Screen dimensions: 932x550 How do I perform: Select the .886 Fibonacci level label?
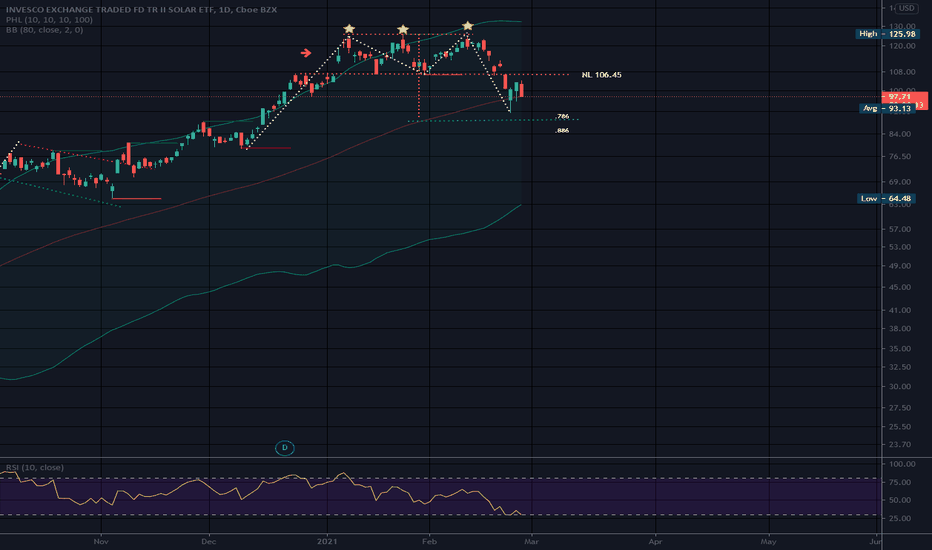coord(562,130)
